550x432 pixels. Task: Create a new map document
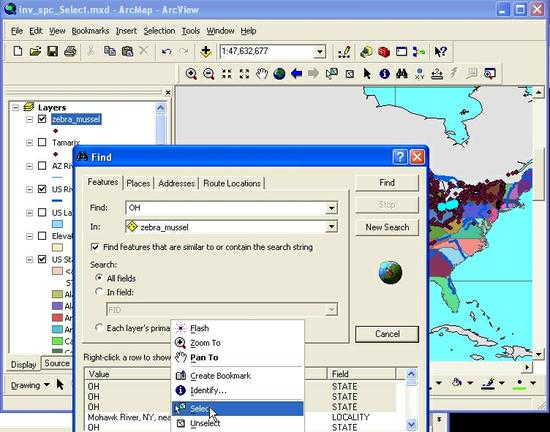pyautogui.click(x=18, y=52)
